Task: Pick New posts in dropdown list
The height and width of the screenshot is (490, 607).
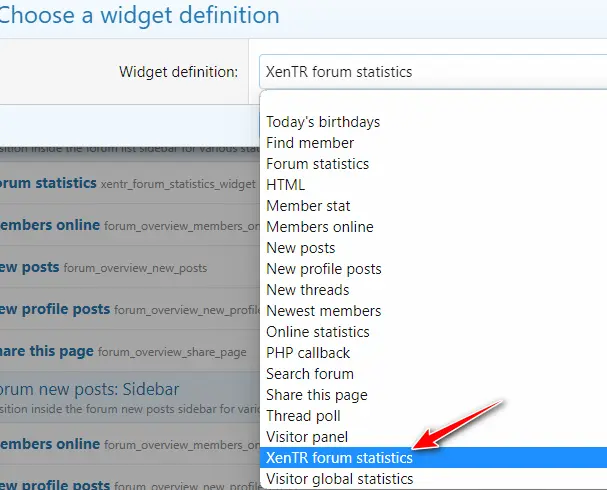Action: tap(300, 248)
